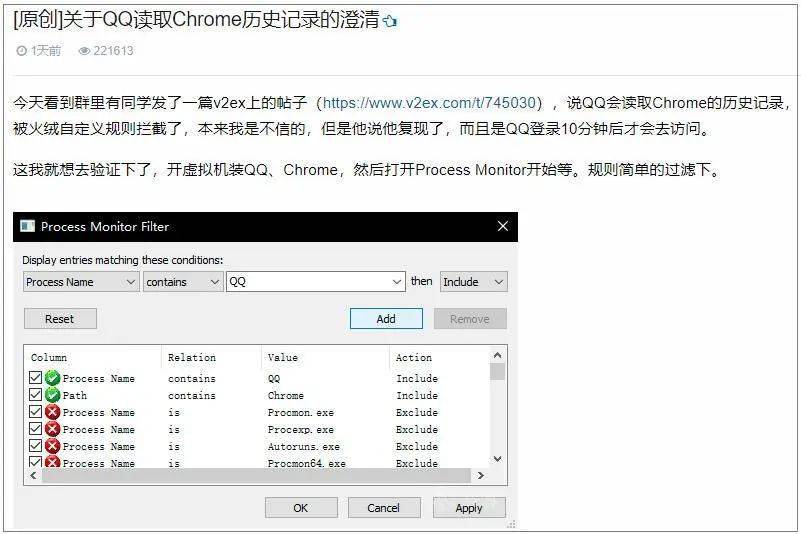Click the Process Monitor Filter title bar icon
The width and height of the screenshot is (801, 534).
point(27,226)
